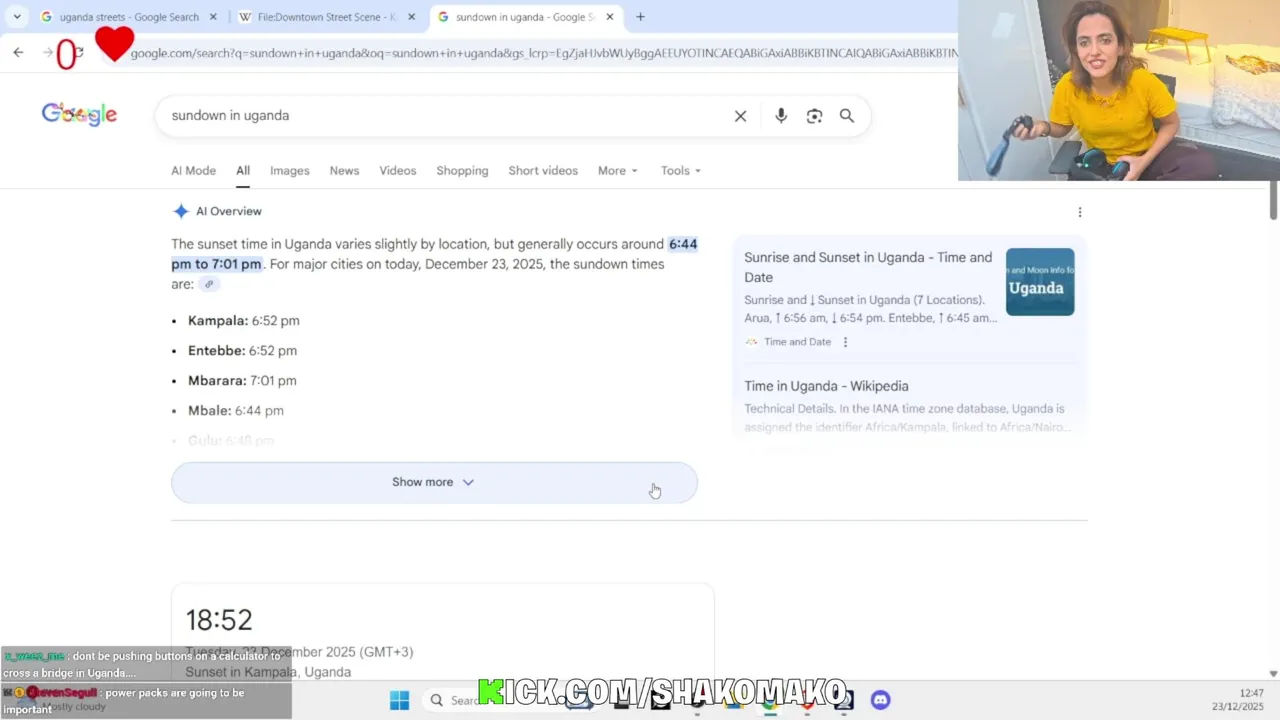Close the 'uganda streets' tab
The height and width of the screenshot is (720, 1280).
(212, 17)
